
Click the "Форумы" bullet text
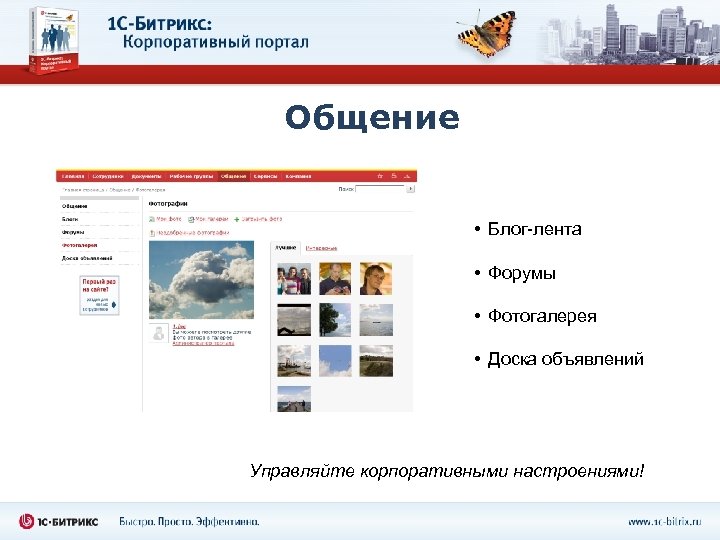coord(522,273)
